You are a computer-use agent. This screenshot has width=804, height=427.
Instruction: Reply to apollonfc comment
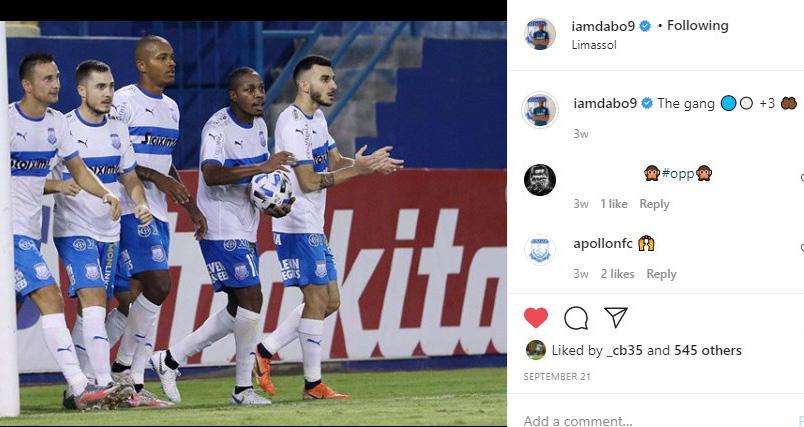(x=661, y=274)
